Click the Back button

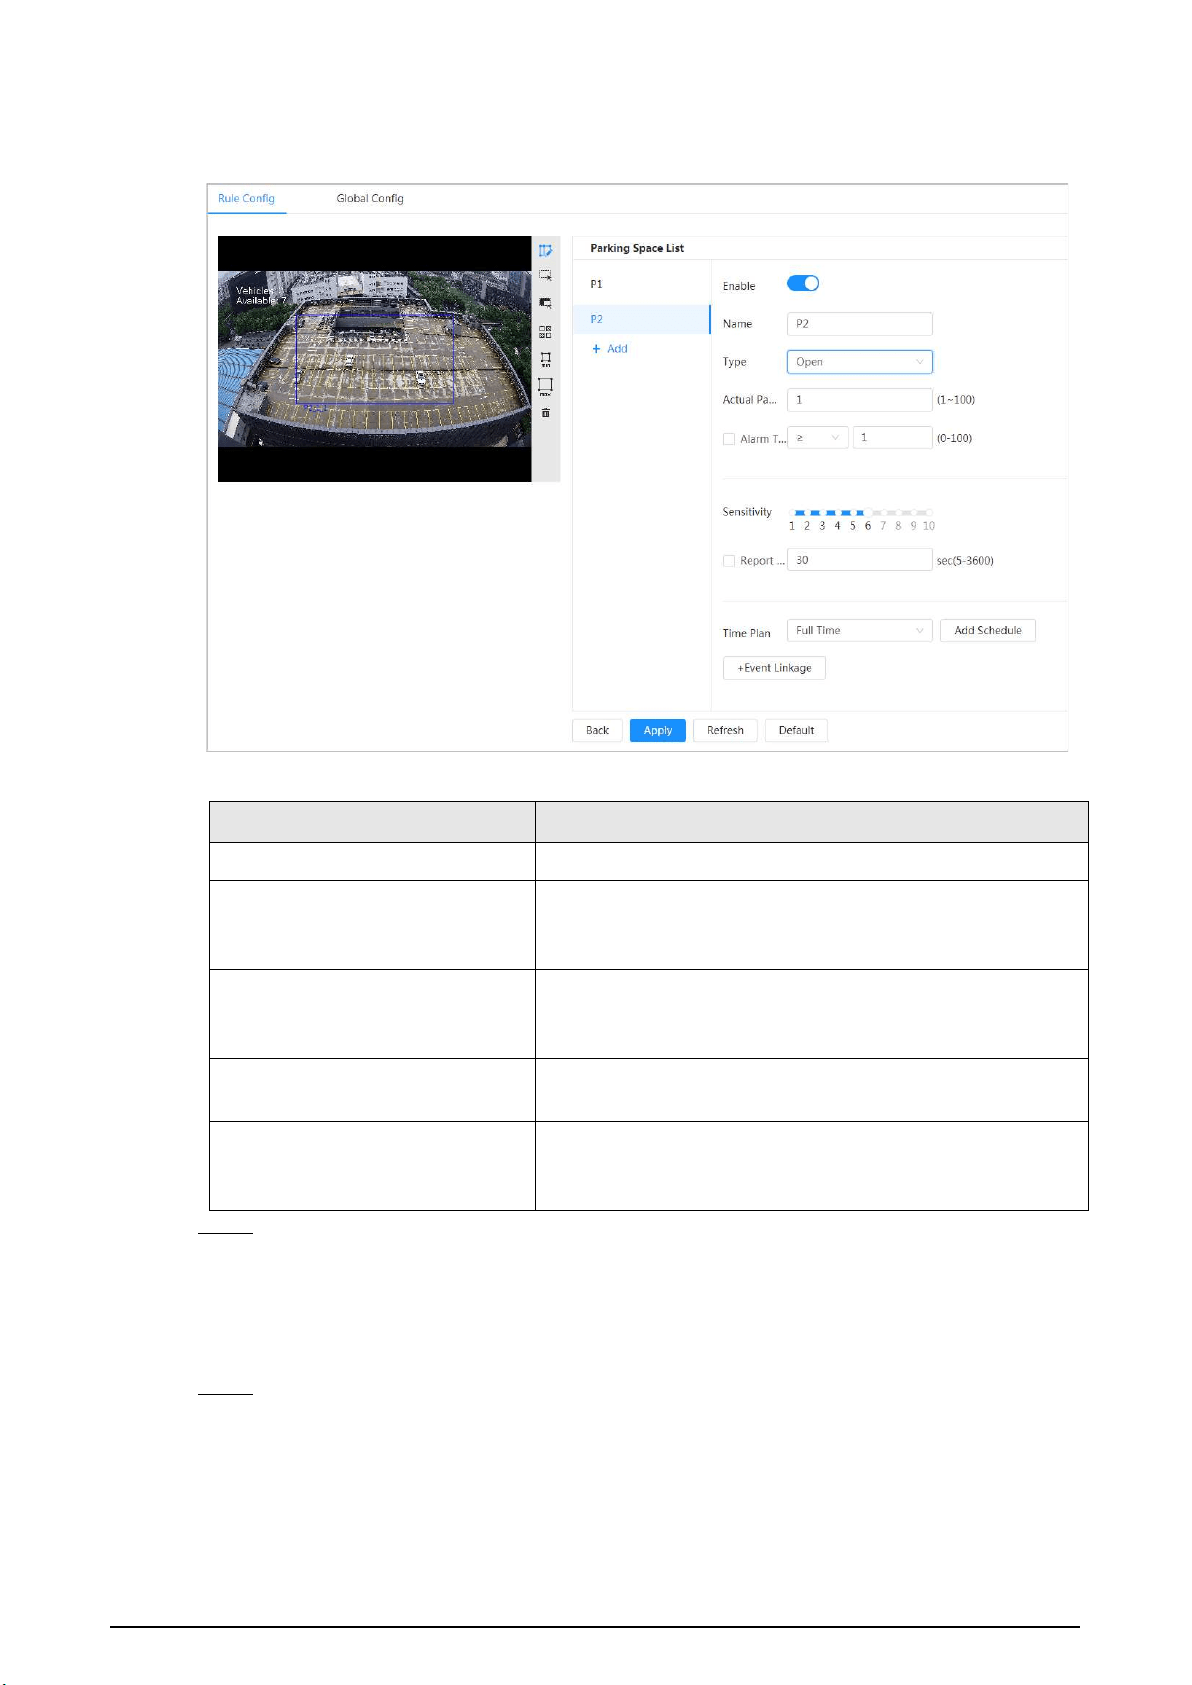tap(597, 731)
